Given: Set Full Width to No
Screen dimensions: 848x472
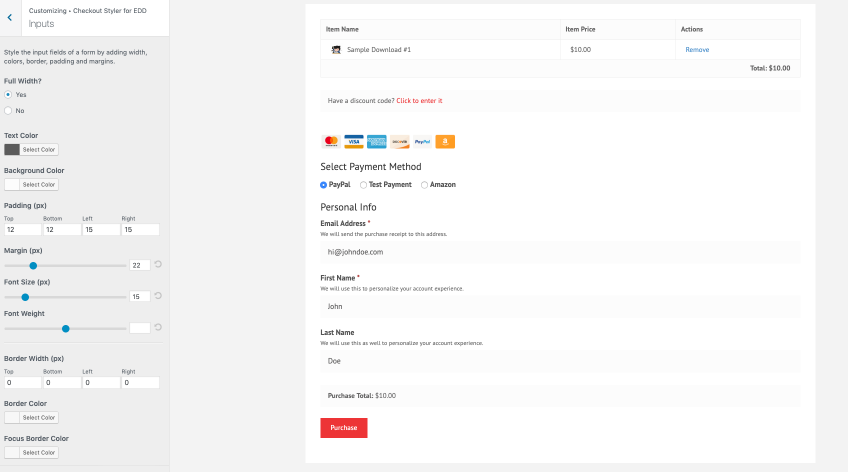Looking at the screenshot, I should (x=8, y=111).
